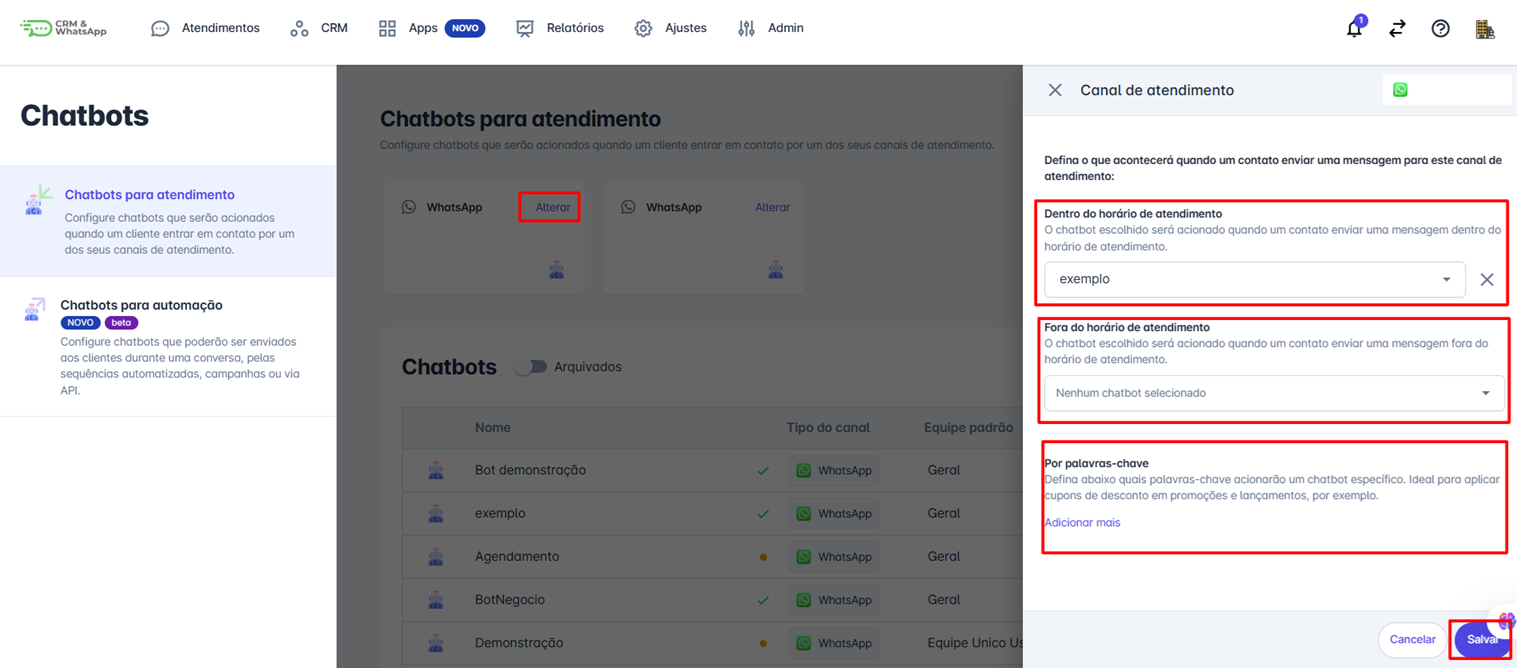Click the Admin sliders icon

point(746,27)
